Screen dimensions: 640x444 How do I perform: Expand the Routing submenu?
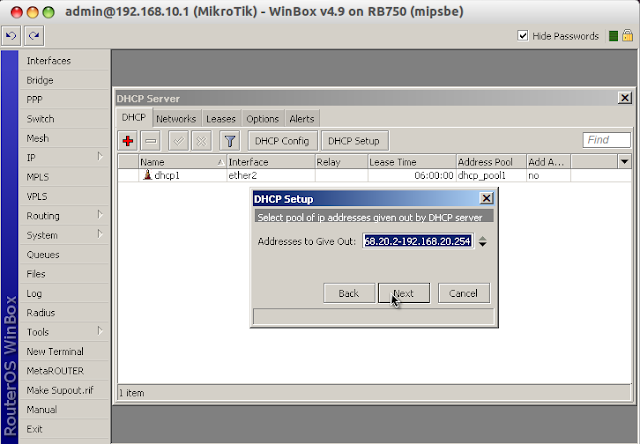coord(64,216)
